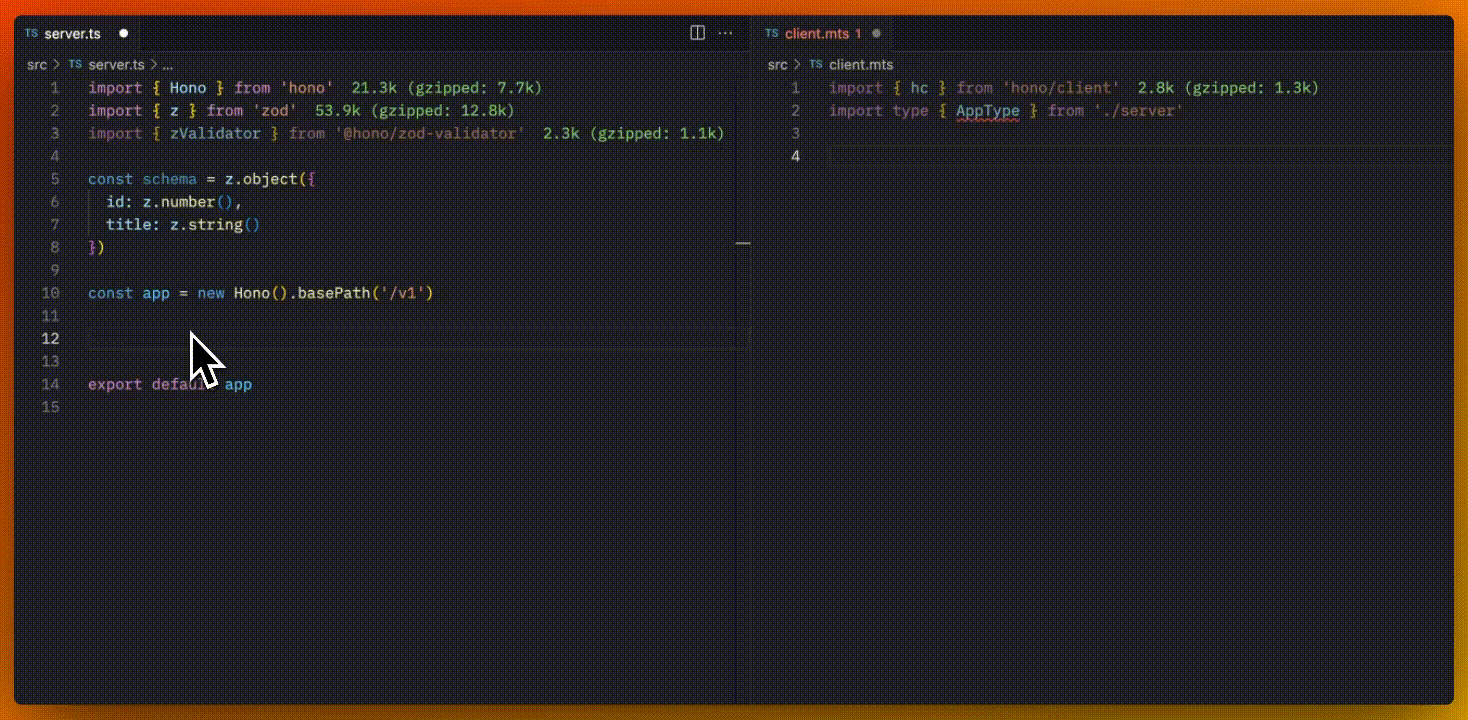The image size is (1468, 720).
Task: Click the minimap slider marker in left editor
Action: click(x=743, y=243)
